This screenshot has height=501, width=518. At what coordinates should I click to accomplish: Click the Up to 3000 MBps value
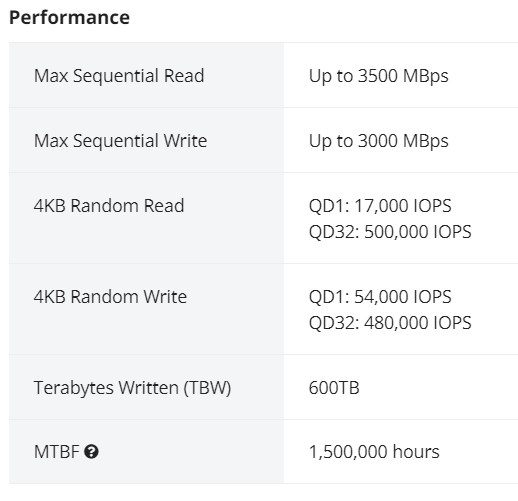[379, 141]
